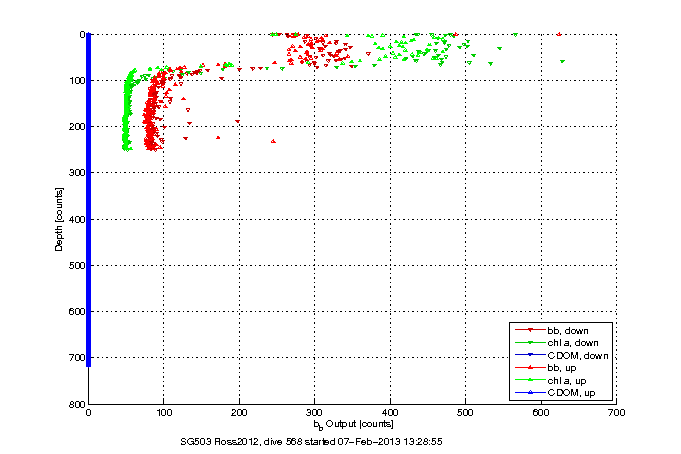Viewport: 681px width, 454px height.
Task: Click the 'Depth [counts]' y-axis label
Action: coord(59,219)
